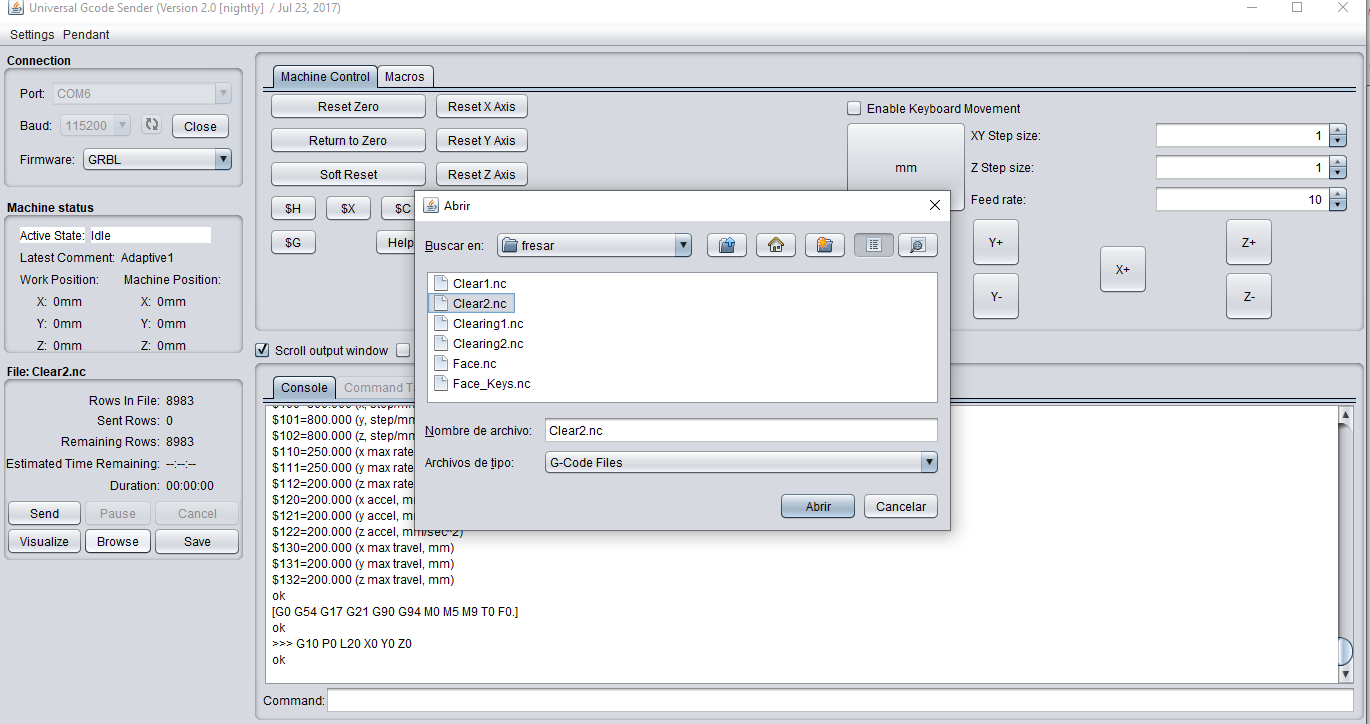Switch to Macros tab
The image size is (1370, 724).
coord(405,76)
